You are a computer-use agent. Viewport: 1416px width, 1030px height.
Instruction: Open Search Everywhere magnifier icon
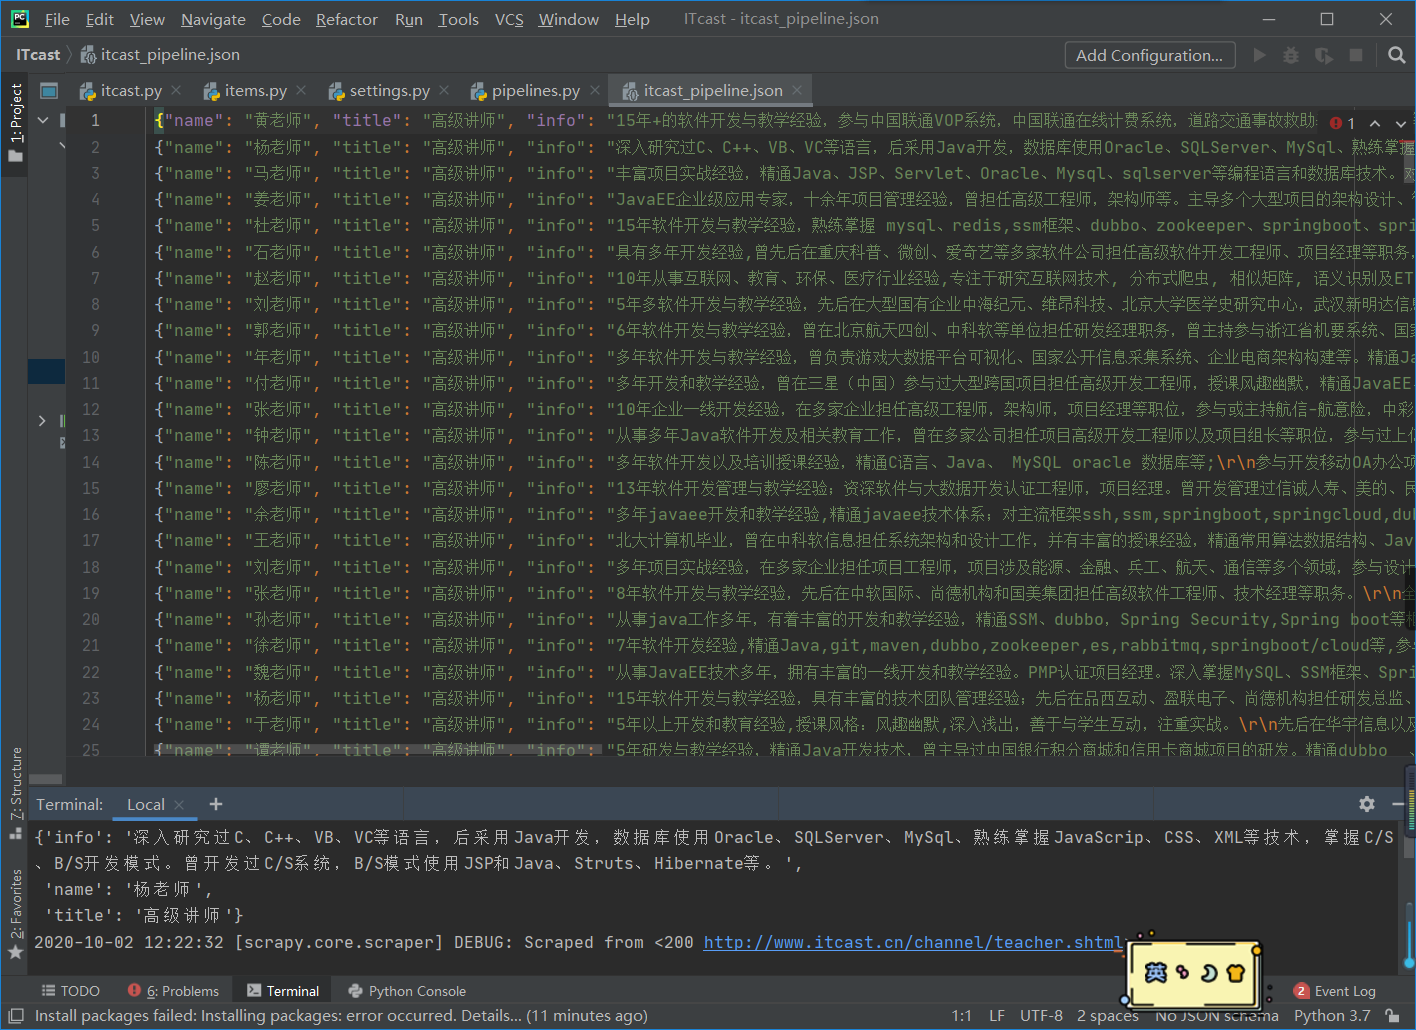[1397, 55]
